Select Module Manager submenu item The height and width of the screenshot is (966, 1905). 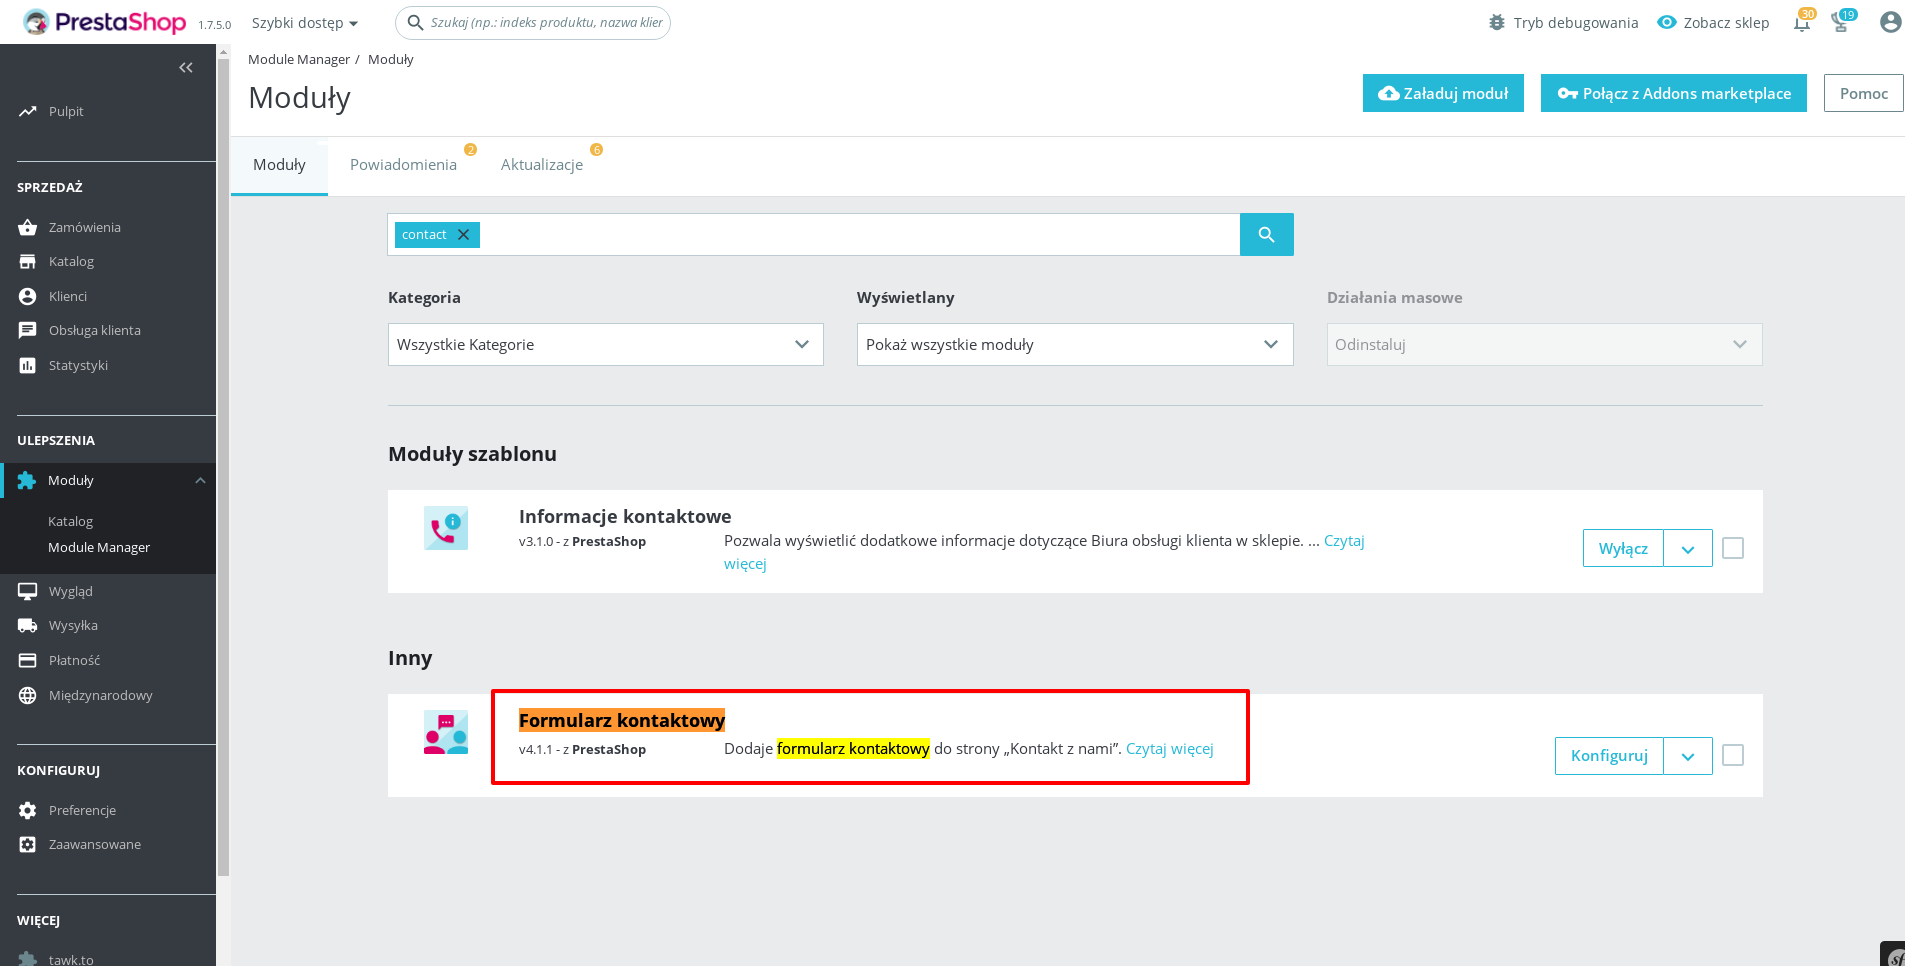99,547
